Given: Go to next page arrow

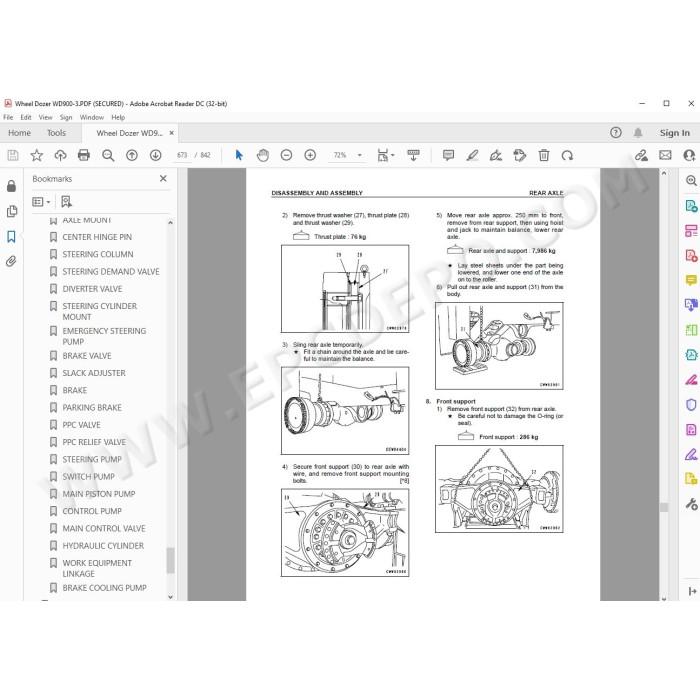Looking at the screenshot, I should pos(155,155).
